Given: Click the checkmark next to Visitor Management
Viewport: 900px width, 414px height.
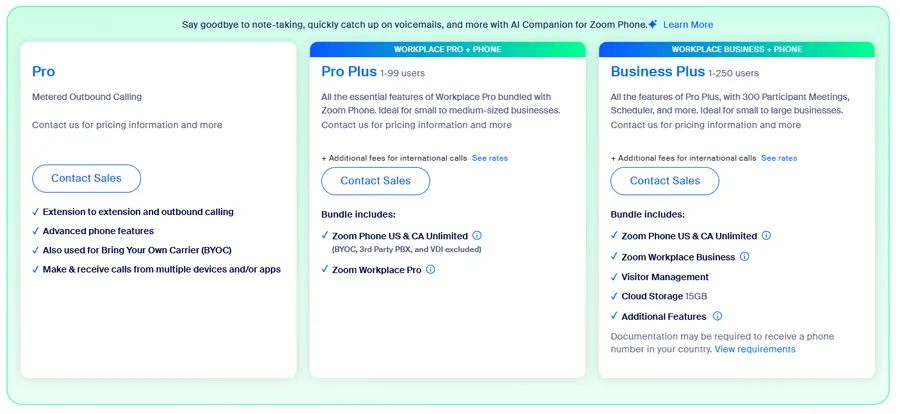Looking at the screenshot, I should [x=615, y=277].
